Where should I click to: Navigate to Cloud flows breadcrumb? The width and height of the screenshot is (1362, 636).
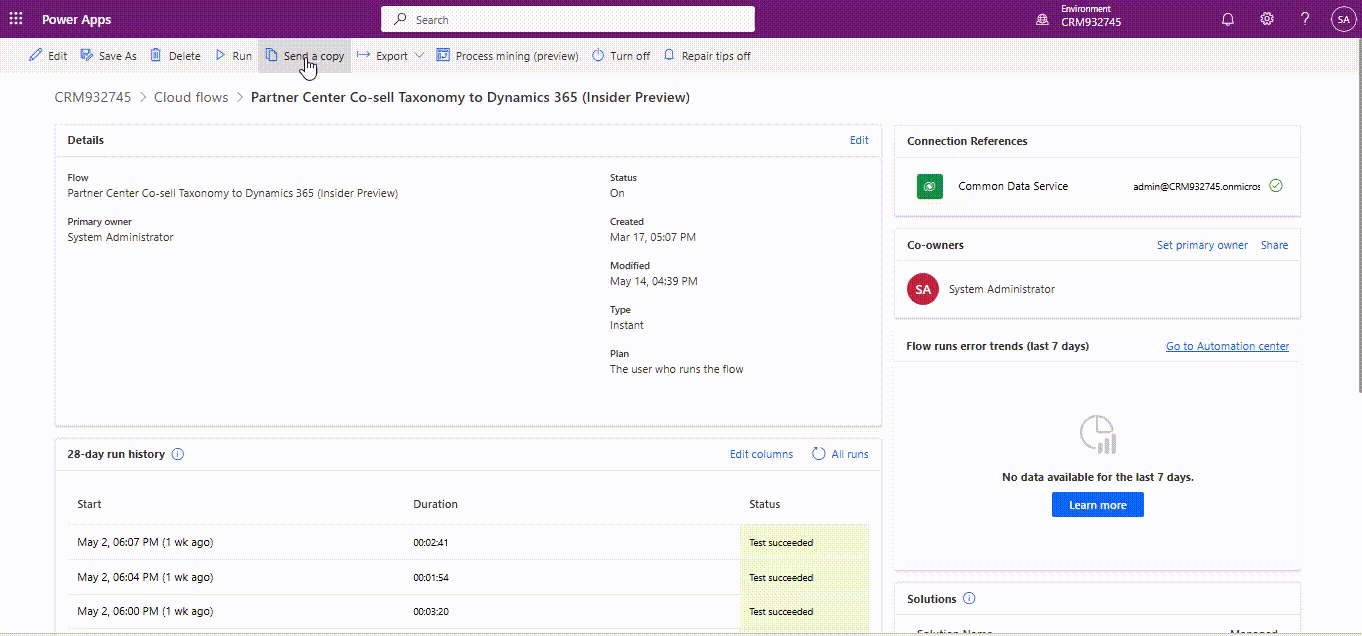coord(191,97)
